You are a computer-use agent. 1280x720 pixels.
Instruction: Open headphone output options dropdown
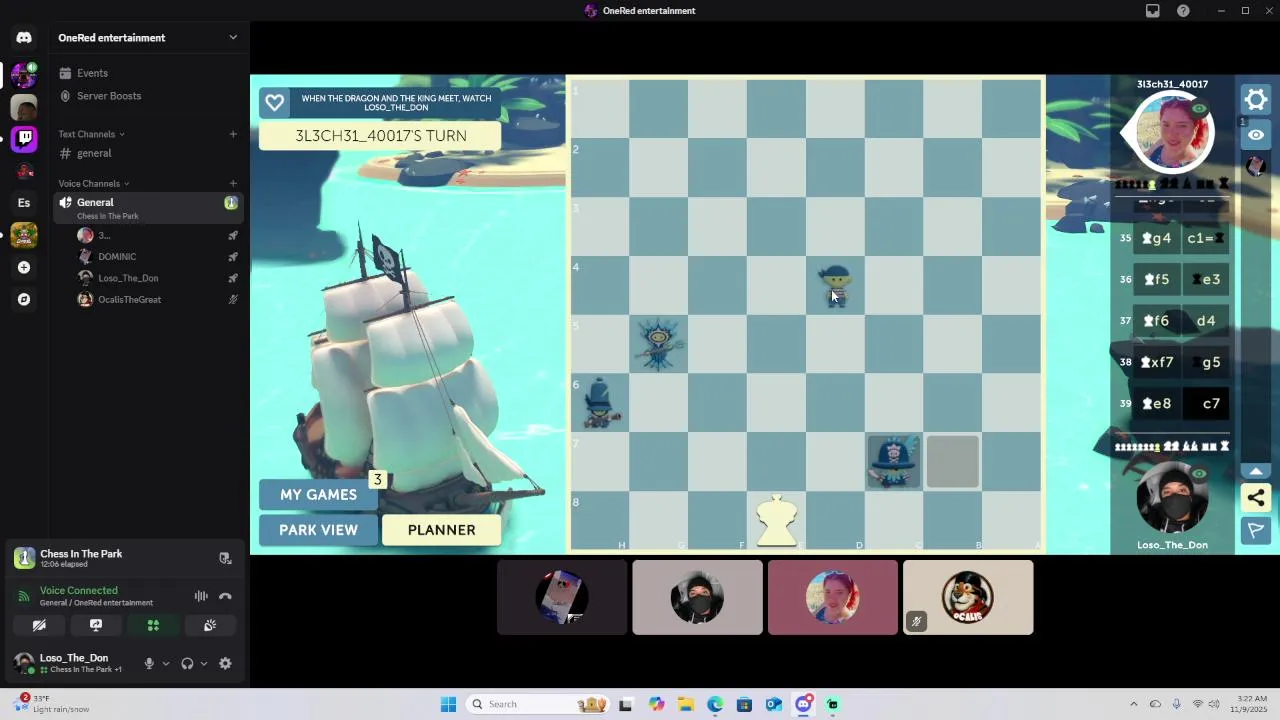click(203, 663)
